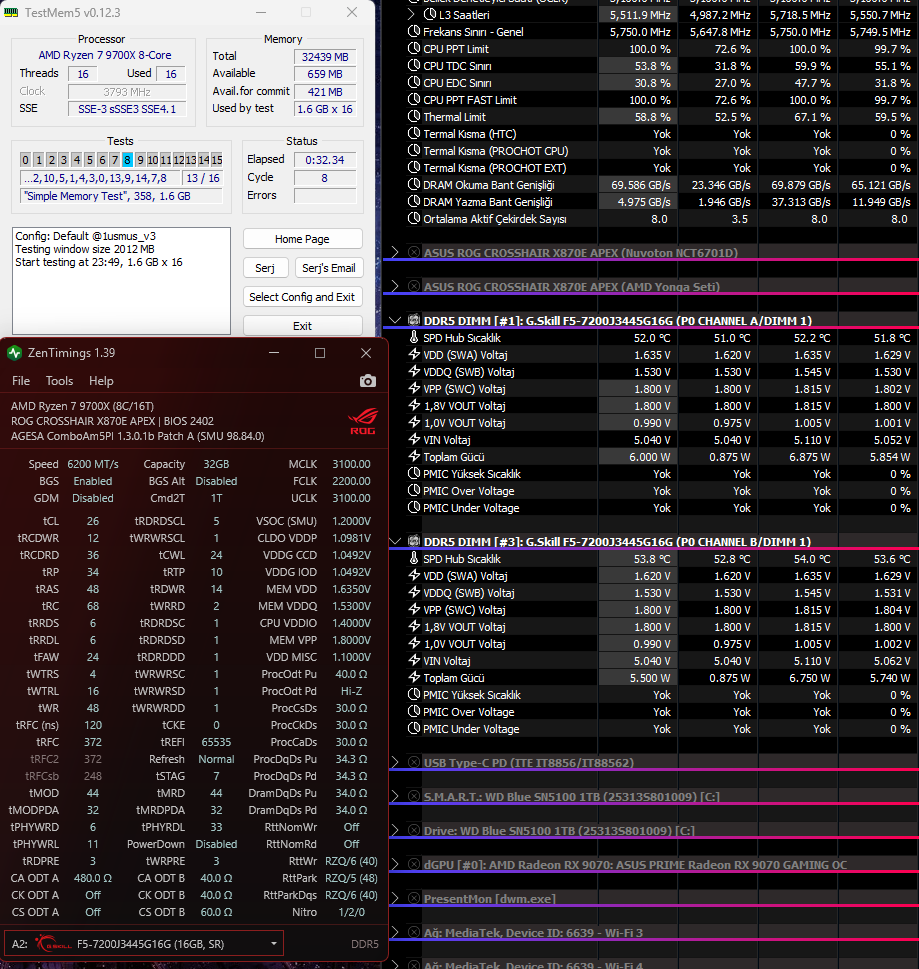Open ZenTimings File menu
Viewport: 919px width, 969px height.
pos(21,381)
